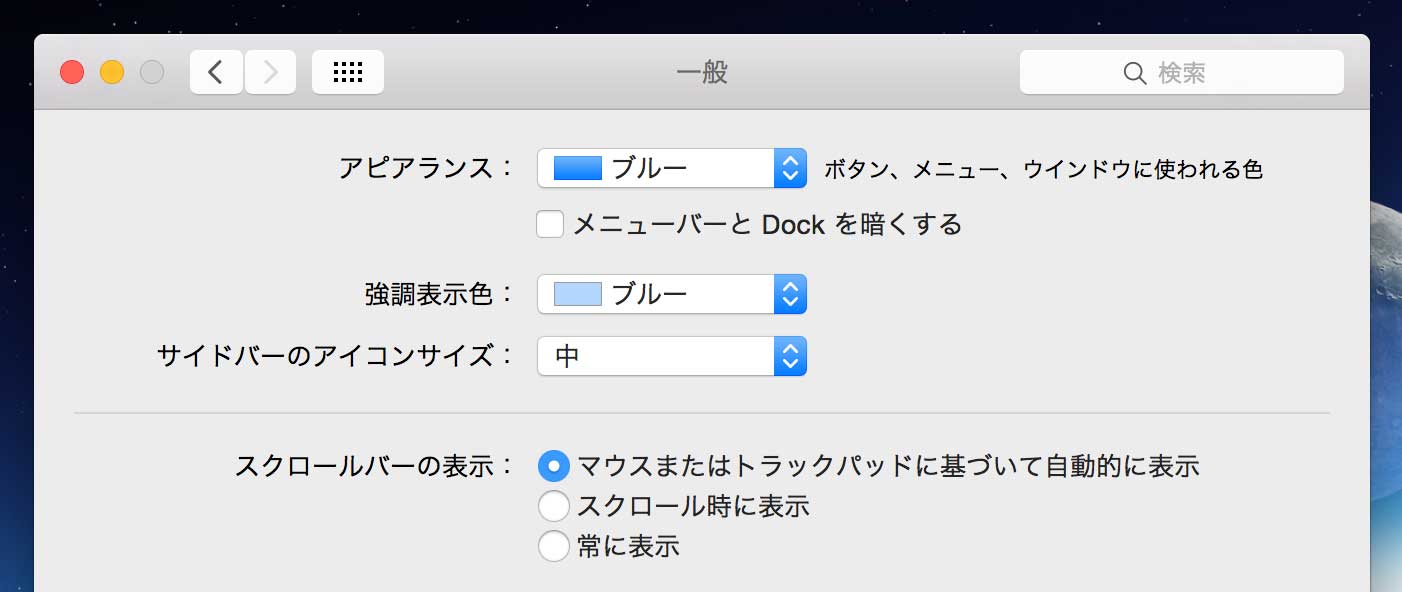Click the 一般 window title
The image size is (1402, 592).
coord(701,72)
